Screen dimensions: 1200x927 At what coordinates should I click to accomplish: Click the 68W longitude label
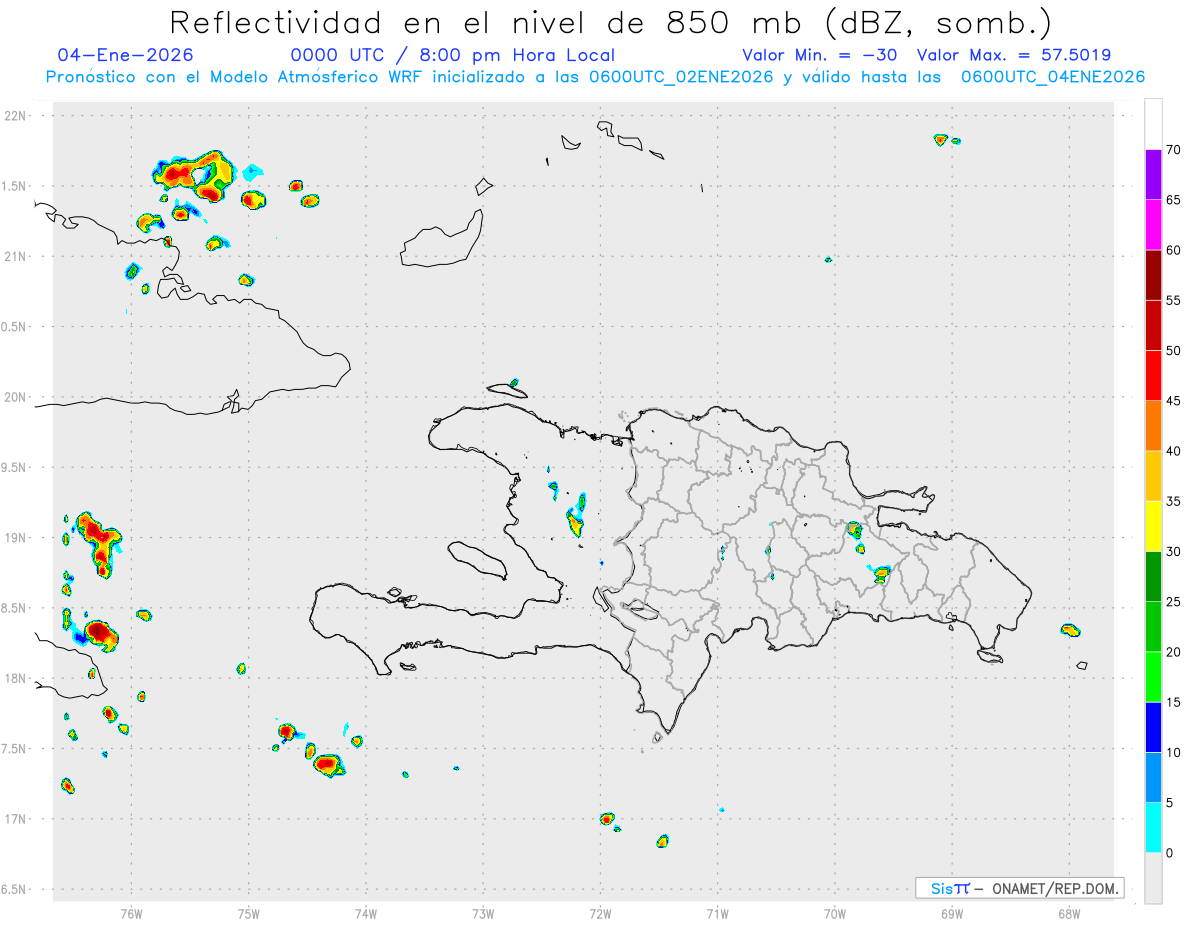(1069, 913)
